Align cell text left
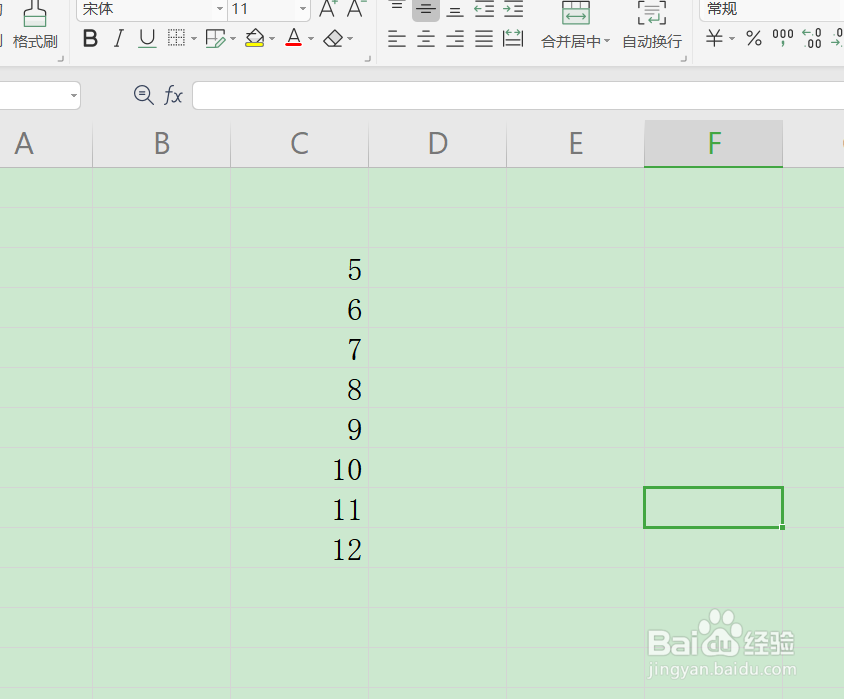Screen dimensions: 844x699 point(397,39)
